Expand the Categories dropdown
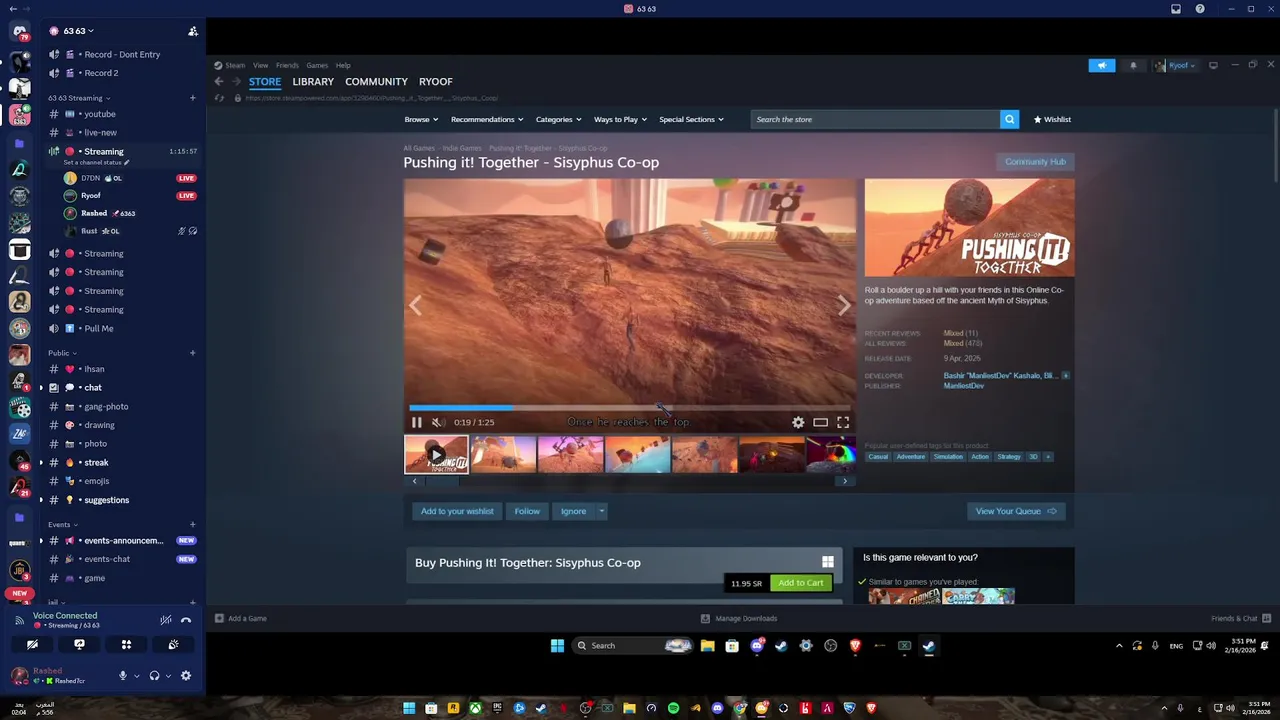1280x720 pixels. pos(558,119)
